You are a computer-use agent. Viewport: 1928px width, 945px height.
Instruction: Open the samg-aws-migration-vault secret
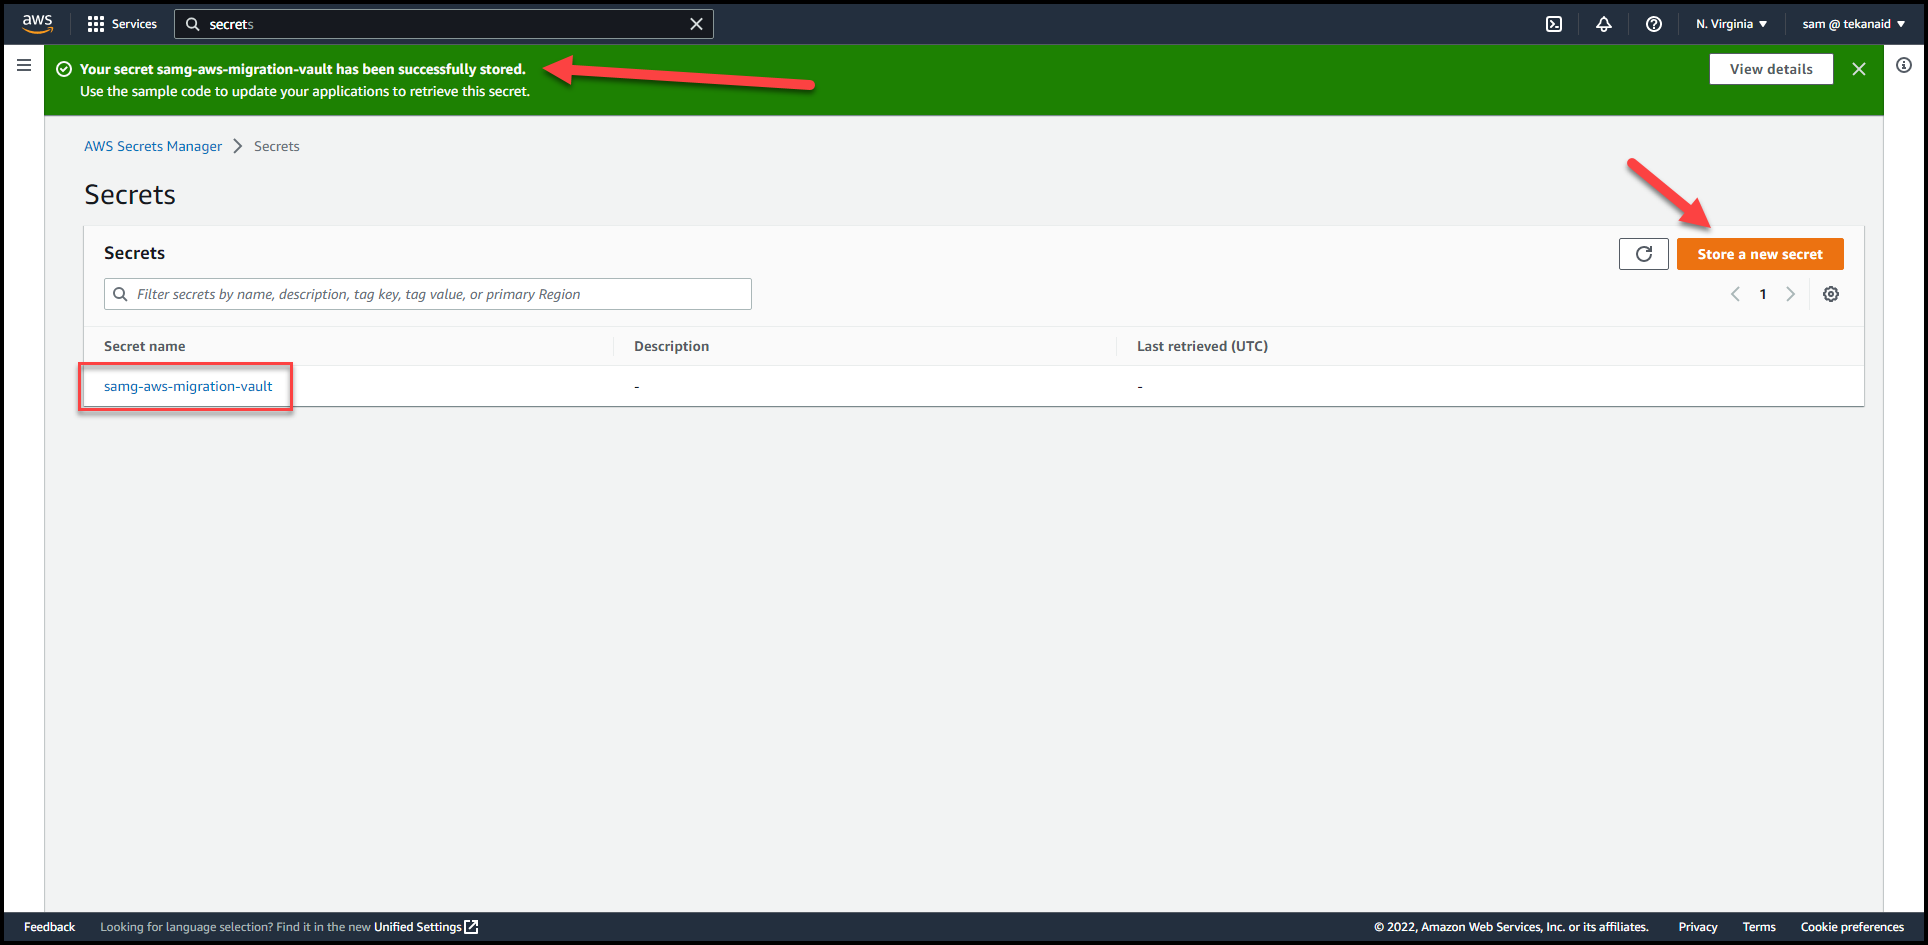186,386
